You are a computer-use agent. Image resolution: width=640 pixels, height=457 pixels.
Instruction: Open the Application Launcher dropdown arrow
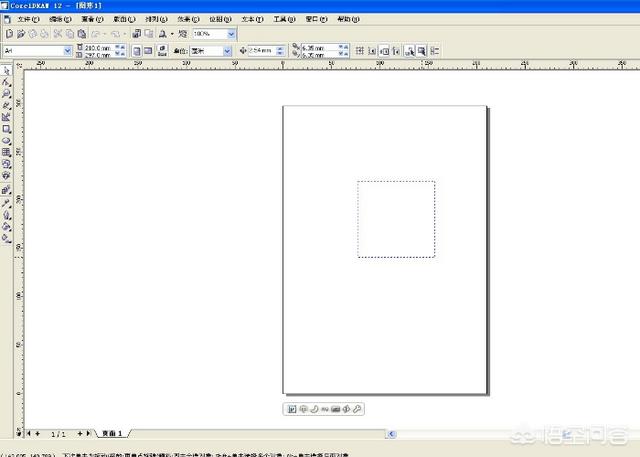(172, 34)
